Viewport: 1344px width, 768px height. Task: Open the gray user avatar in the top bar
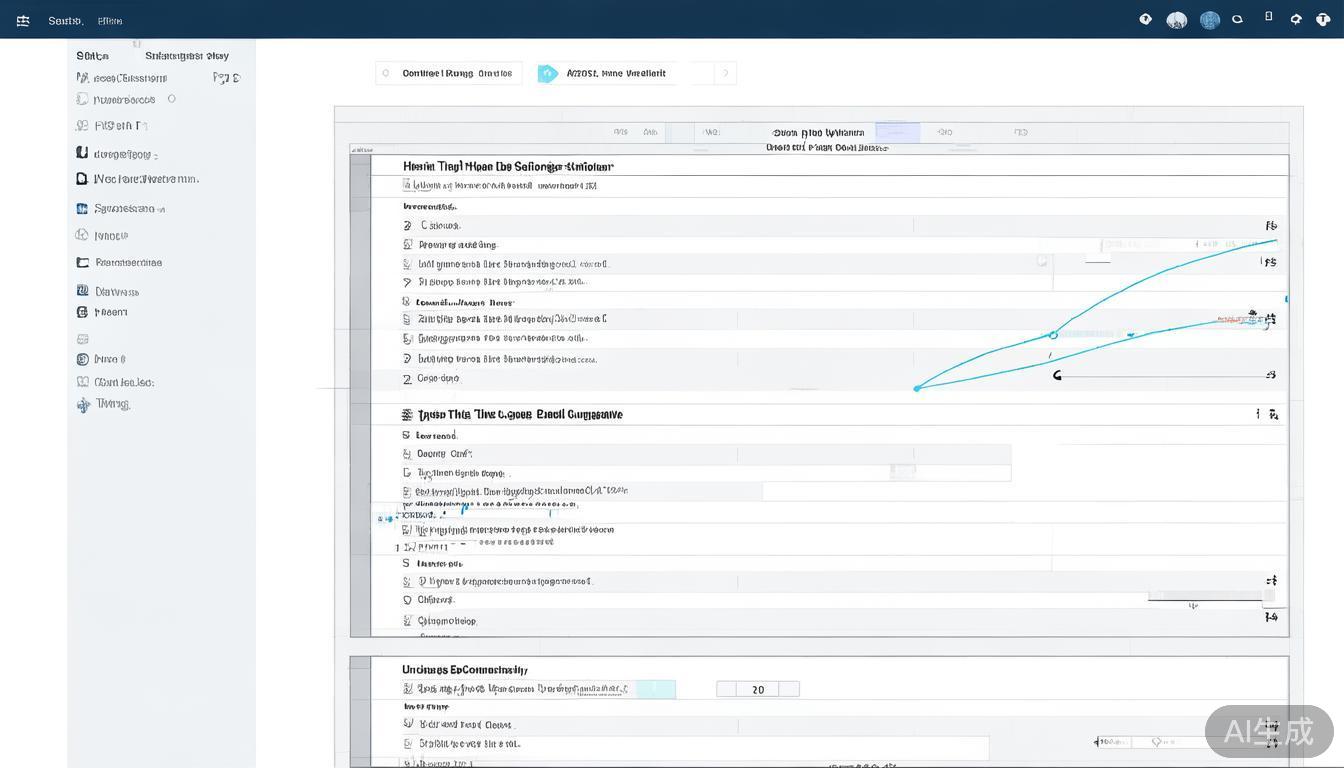click(x=1177, y=20)
